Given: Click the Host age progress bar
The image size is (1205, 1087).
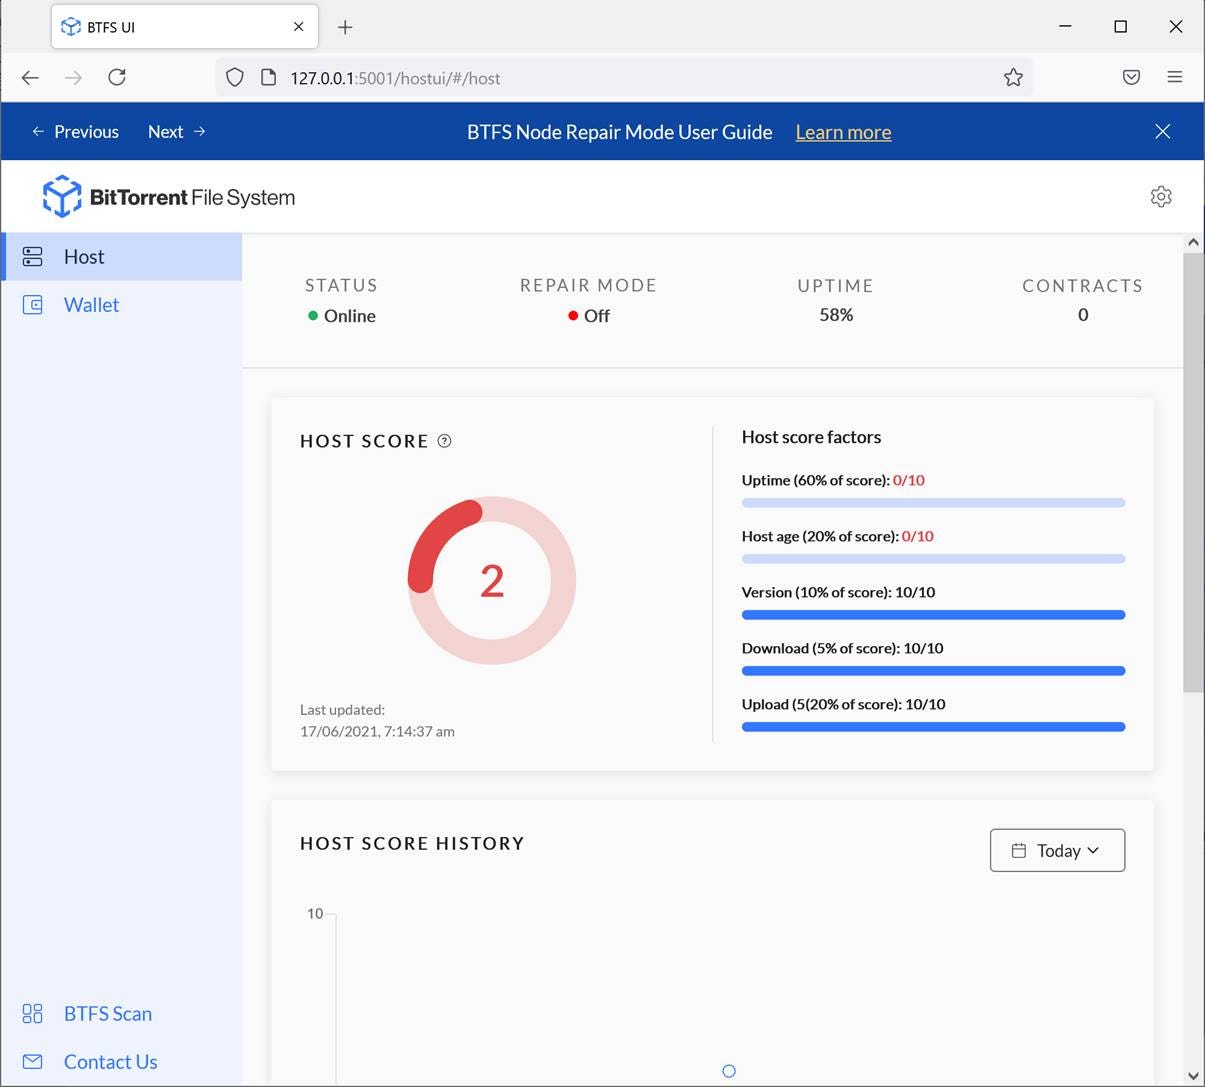Looking at the screenshot, I should [x=933, y=559].
